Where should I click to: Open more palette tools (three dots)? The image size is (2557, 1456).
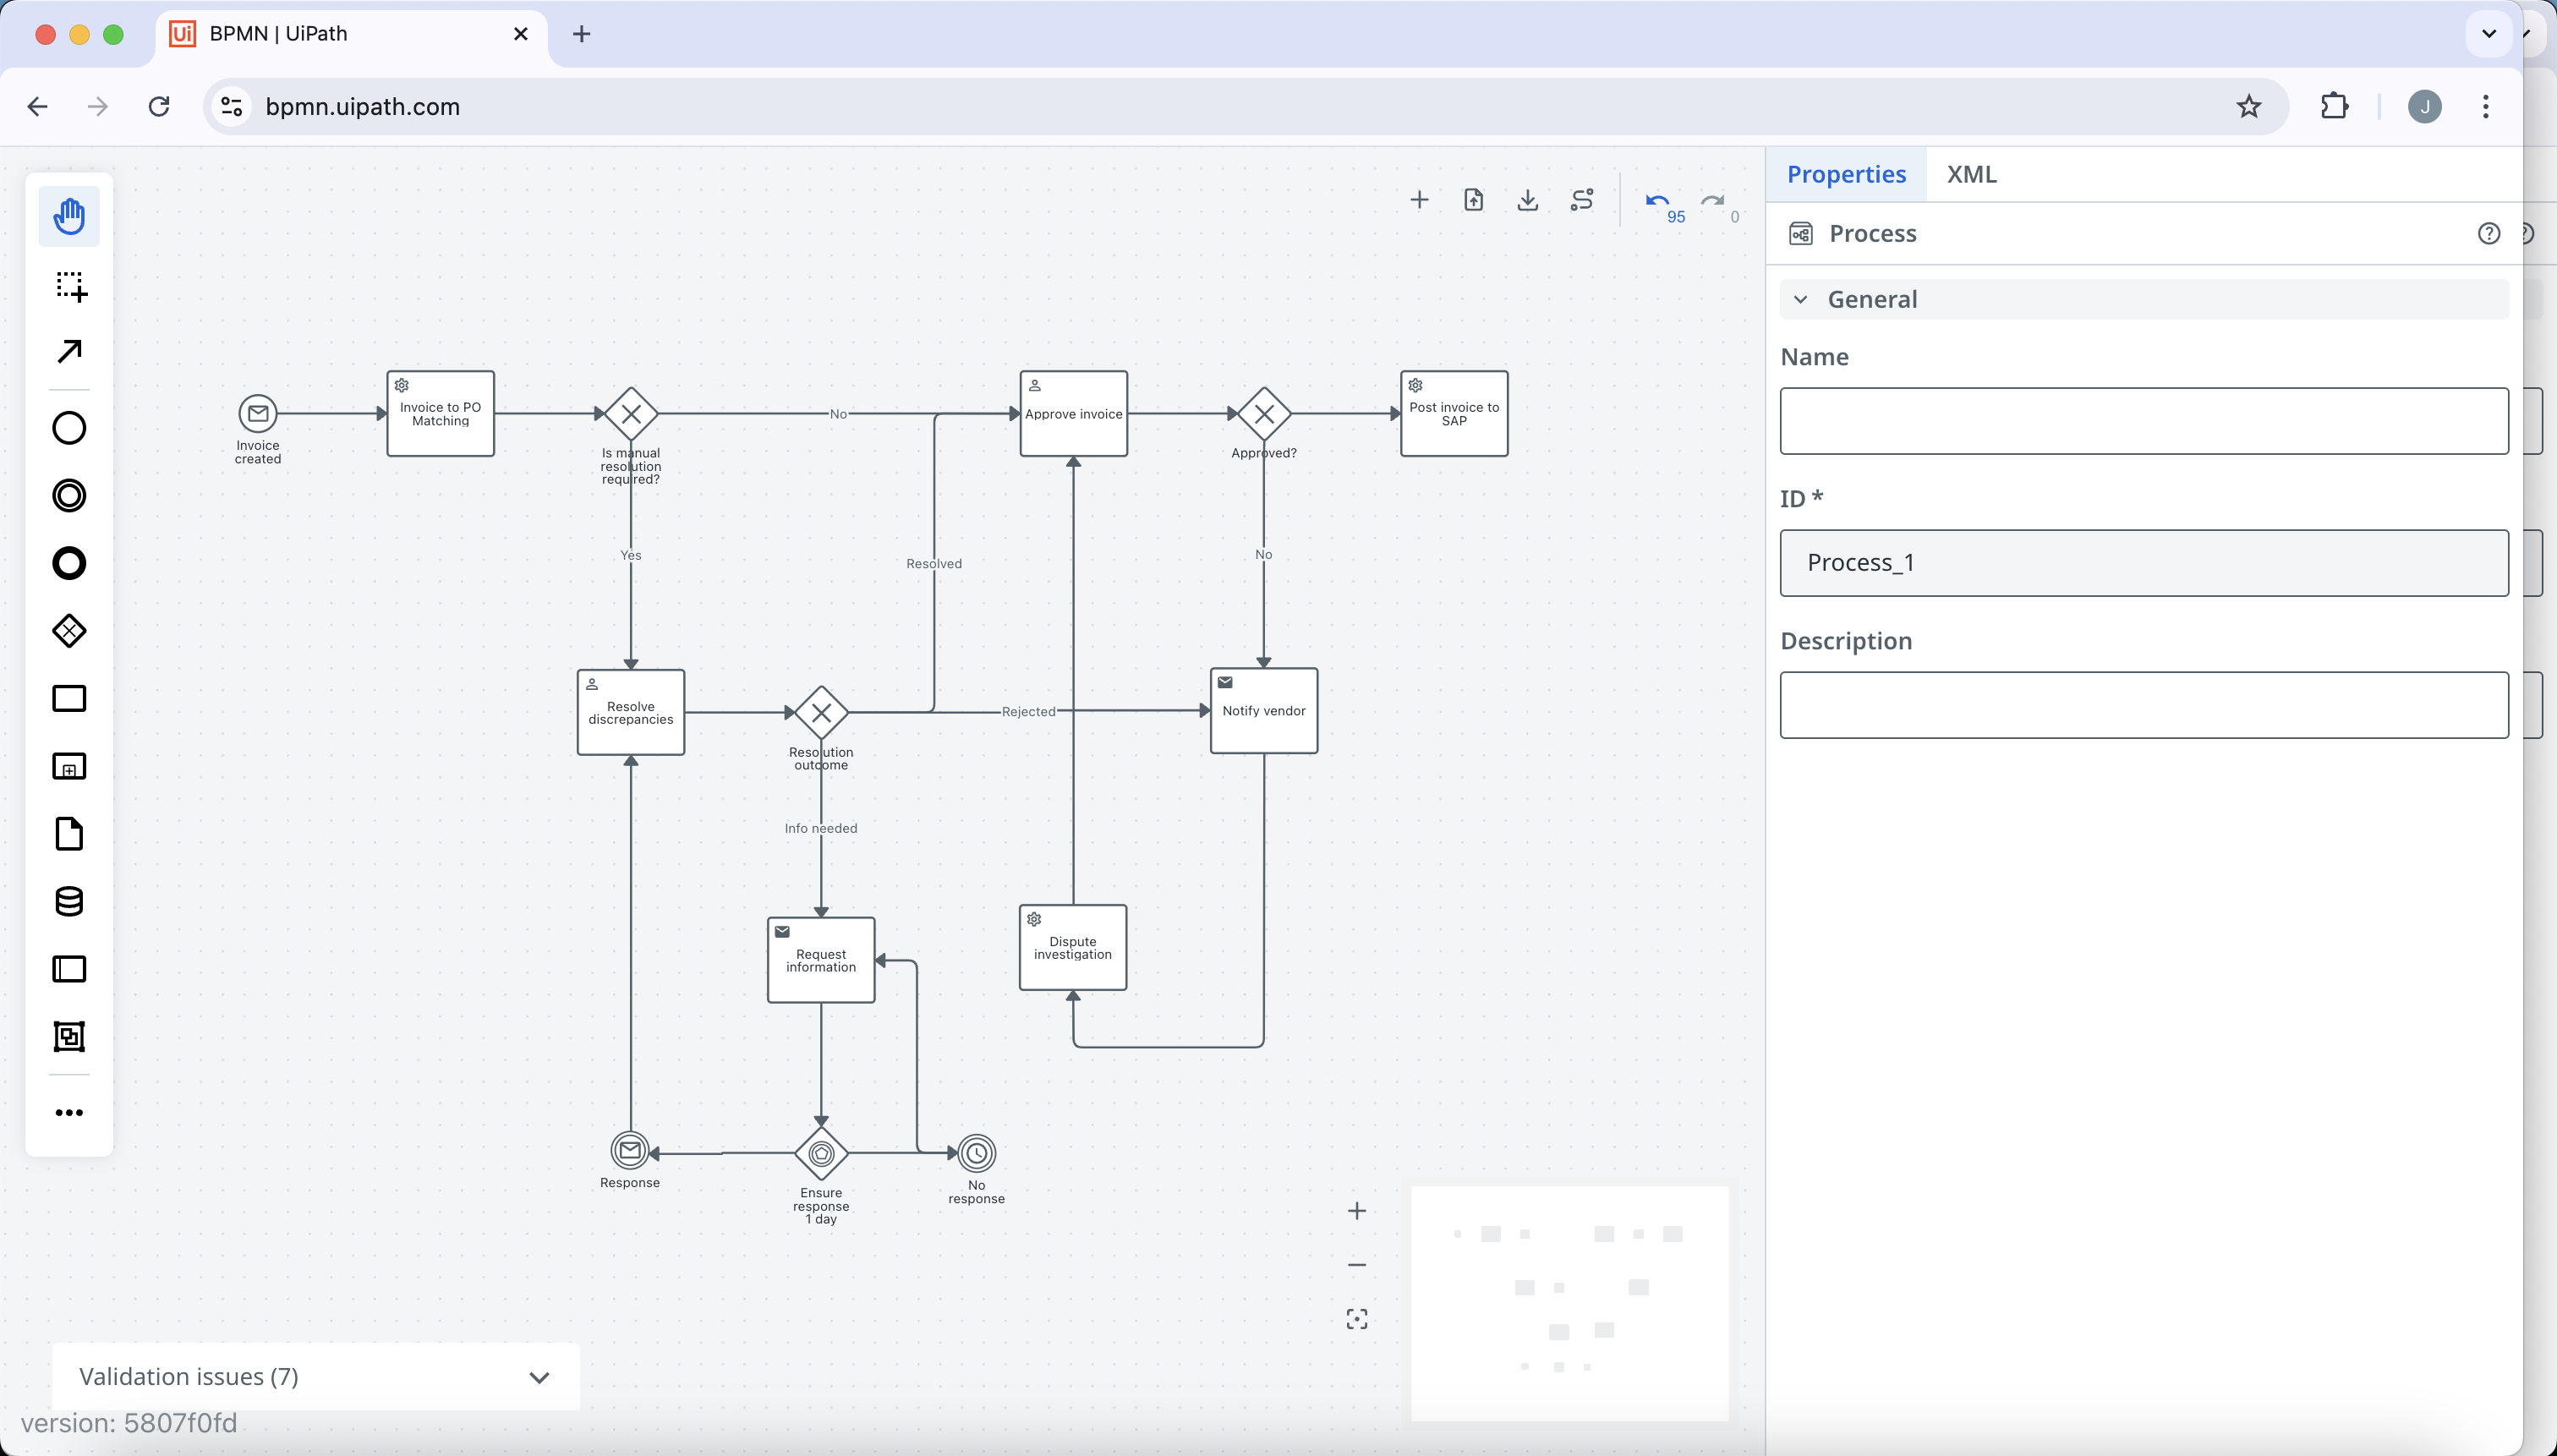[69, 1112]
